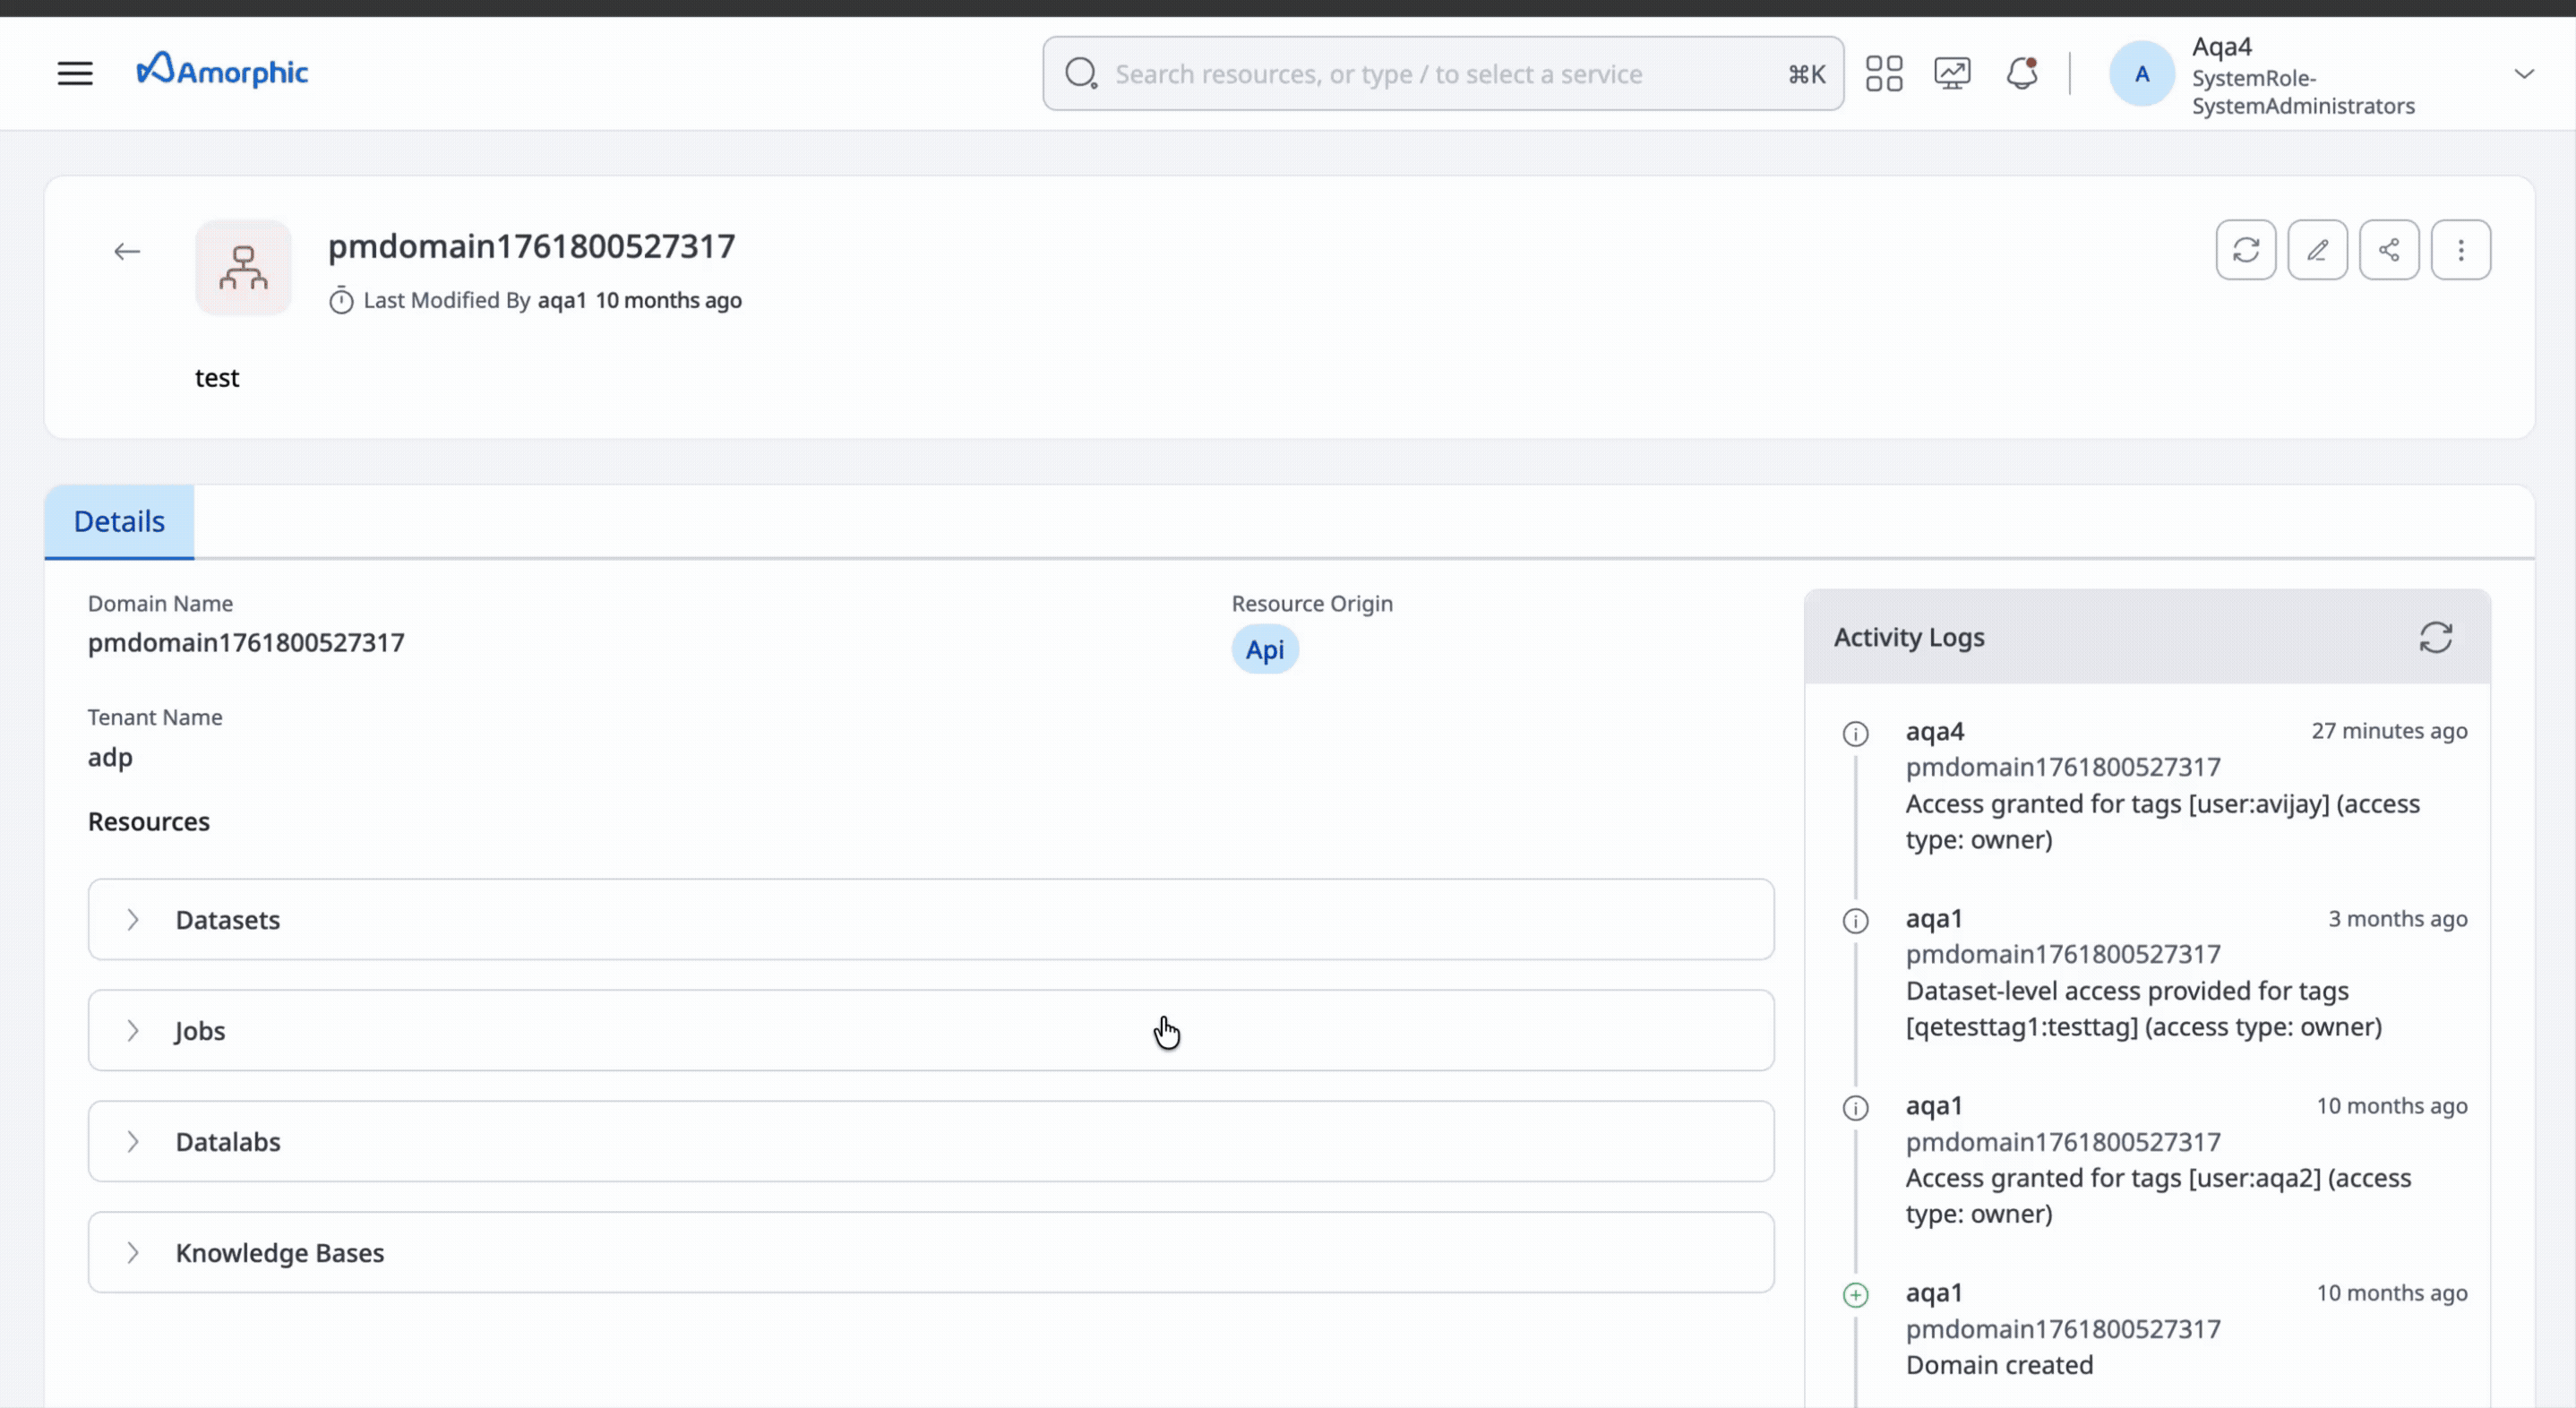This screenshot has height=1408, width=2576.
Task: Click the Domain Name value
Action: click(246, 642)
